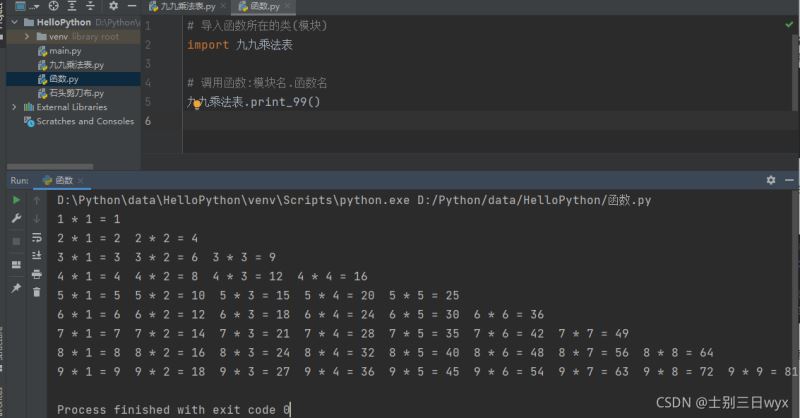Viewport: 800px width, 418px height.
Task: Open 九九乘法表.py in project tree
Action: click(x=71, y=65)
